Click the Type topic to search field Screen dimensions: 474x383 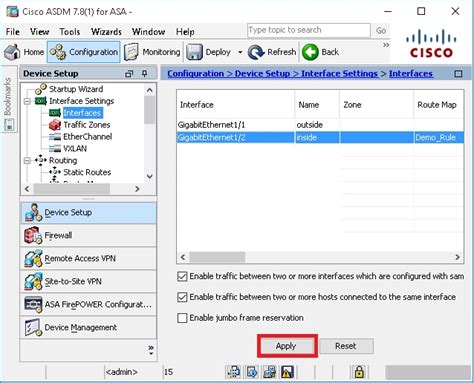click(309, 30)
